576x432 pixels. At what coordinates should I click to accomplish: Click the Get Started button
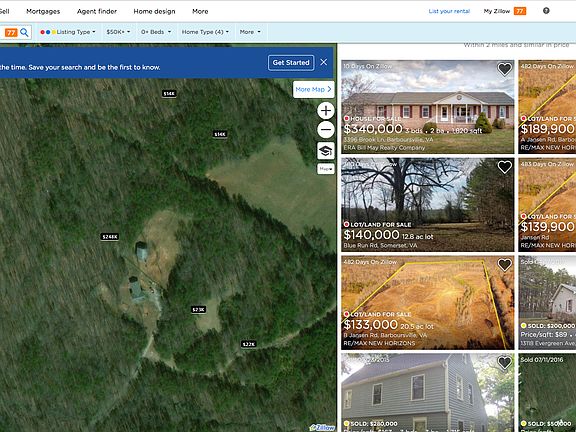pos(291,62)
